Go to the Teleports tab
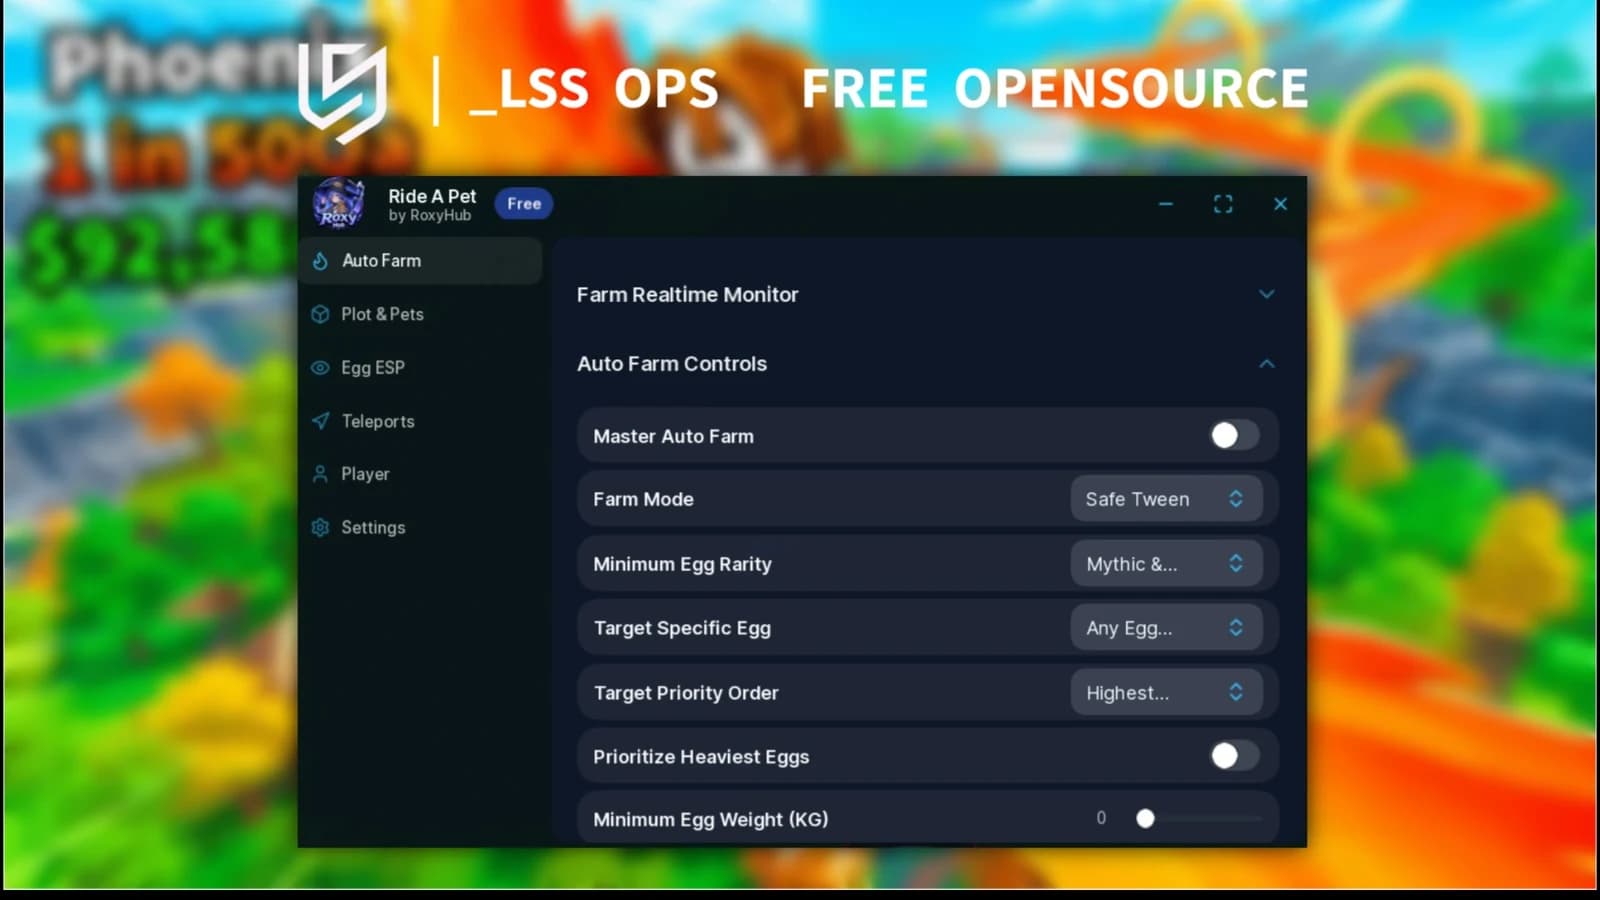Image resolution: width=1600 pixels, height=900 pixels. (421, 421)
